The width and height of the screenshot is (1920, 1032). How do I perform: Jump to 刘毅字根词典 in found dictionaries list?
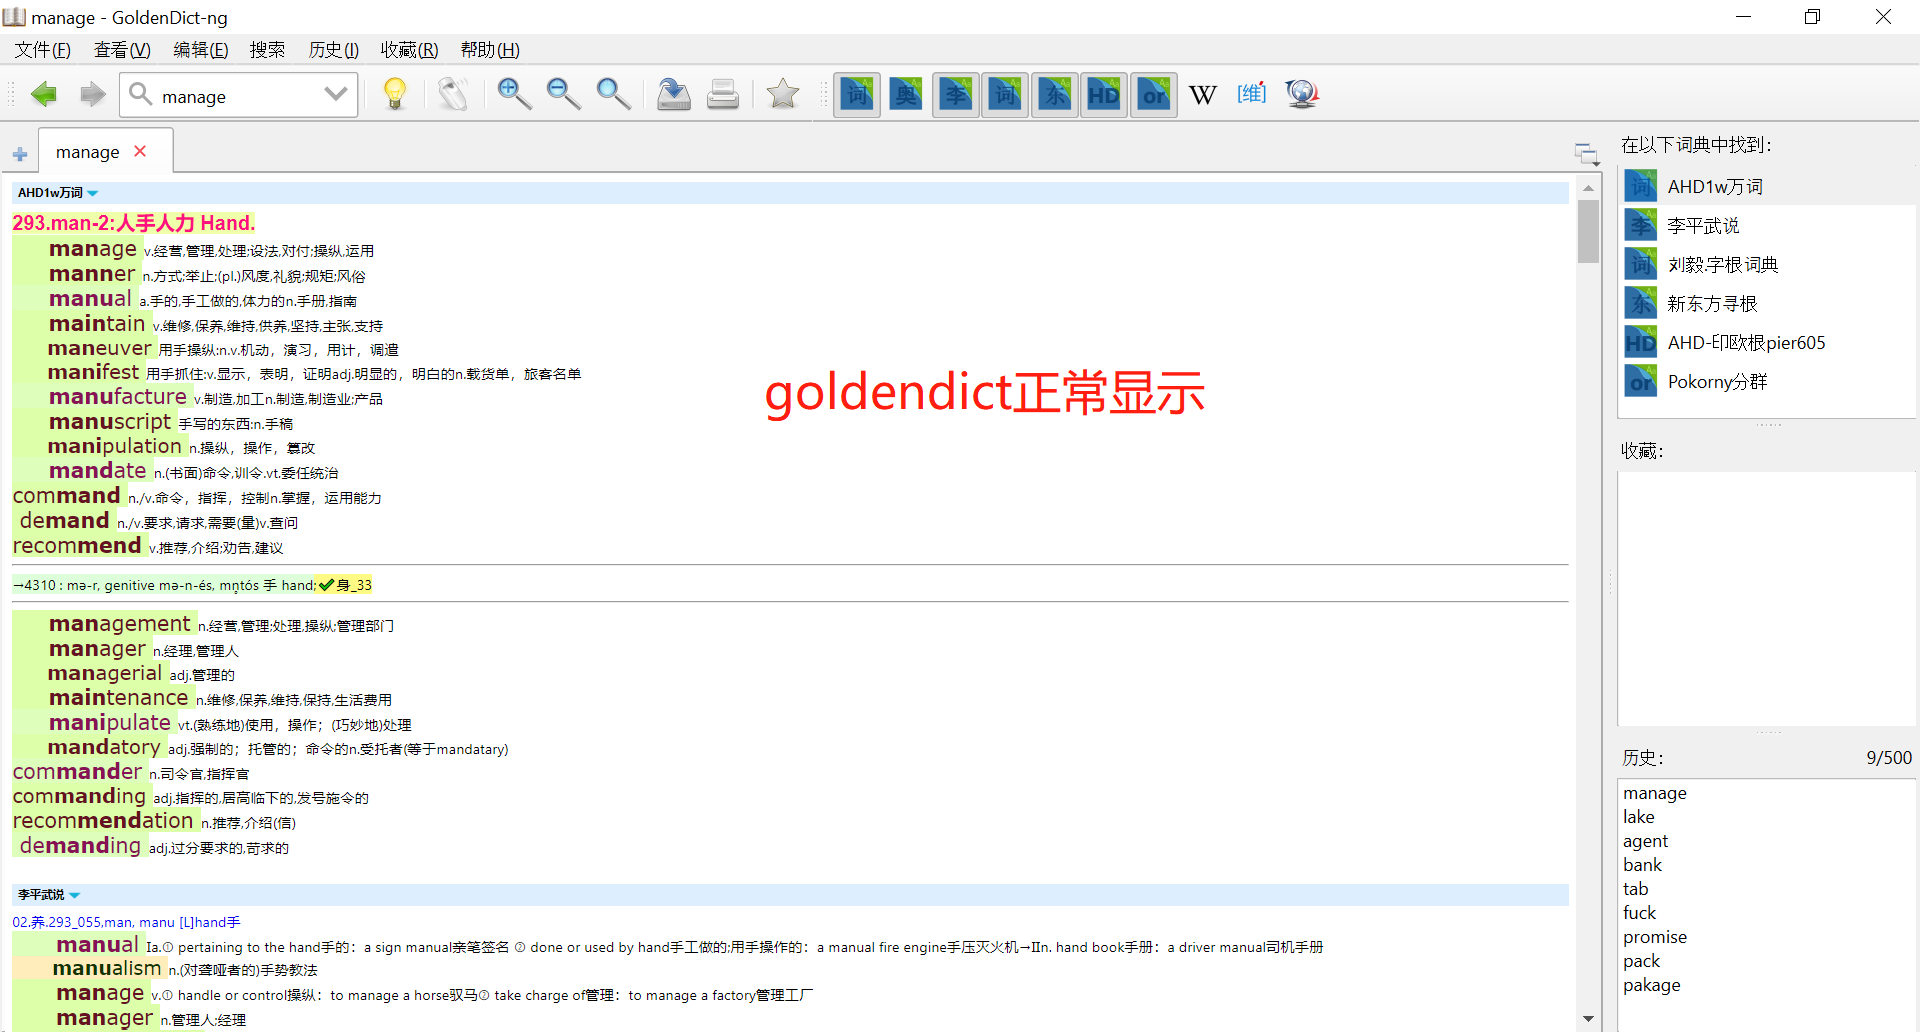click(1722, 265)
